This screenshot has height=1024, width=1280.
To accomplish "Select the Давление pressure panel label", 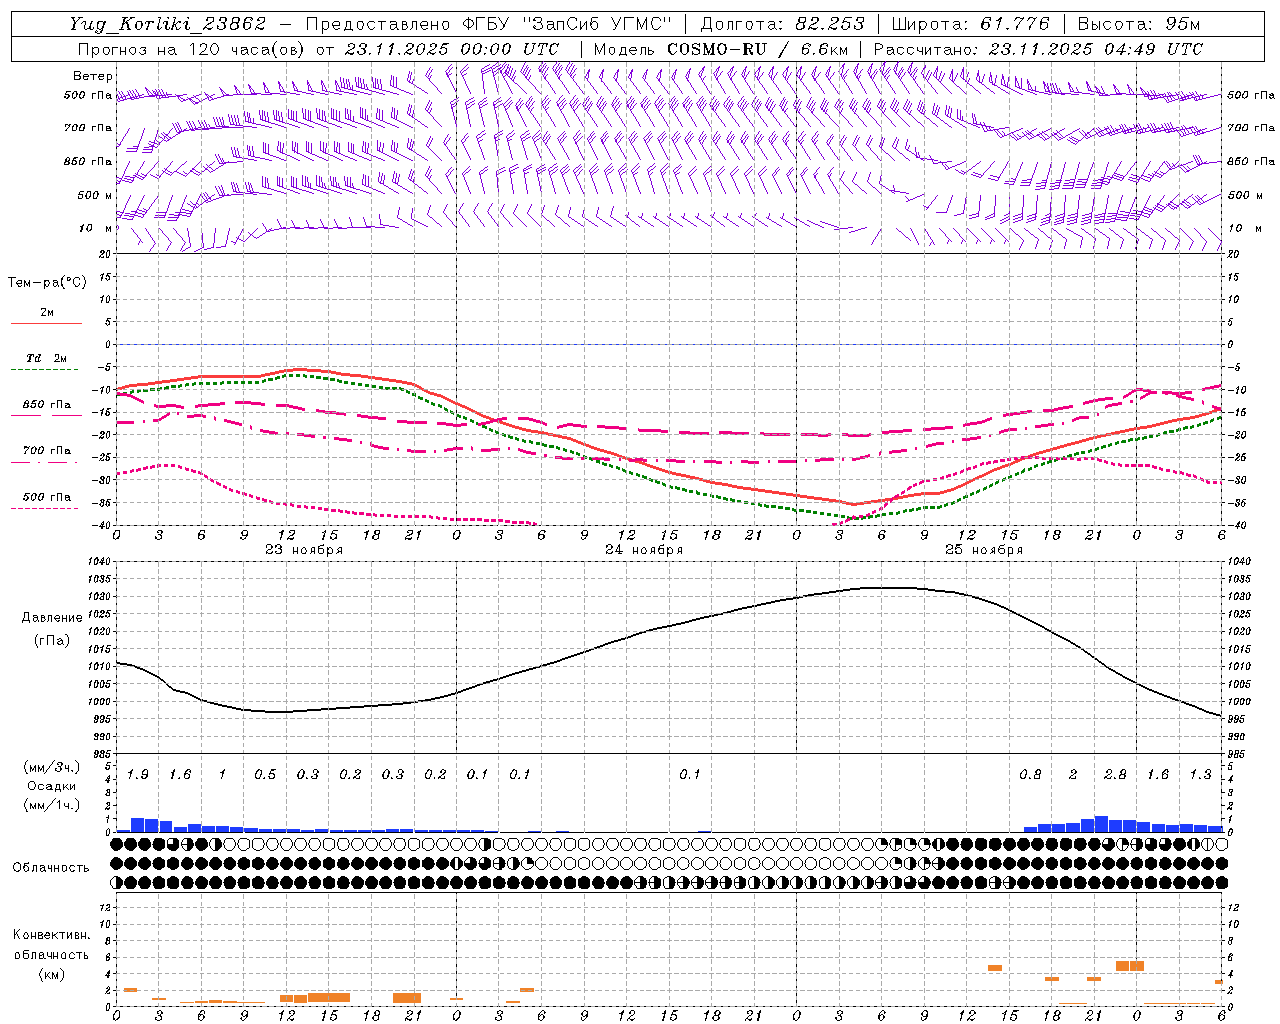I will tap(52, 618).
